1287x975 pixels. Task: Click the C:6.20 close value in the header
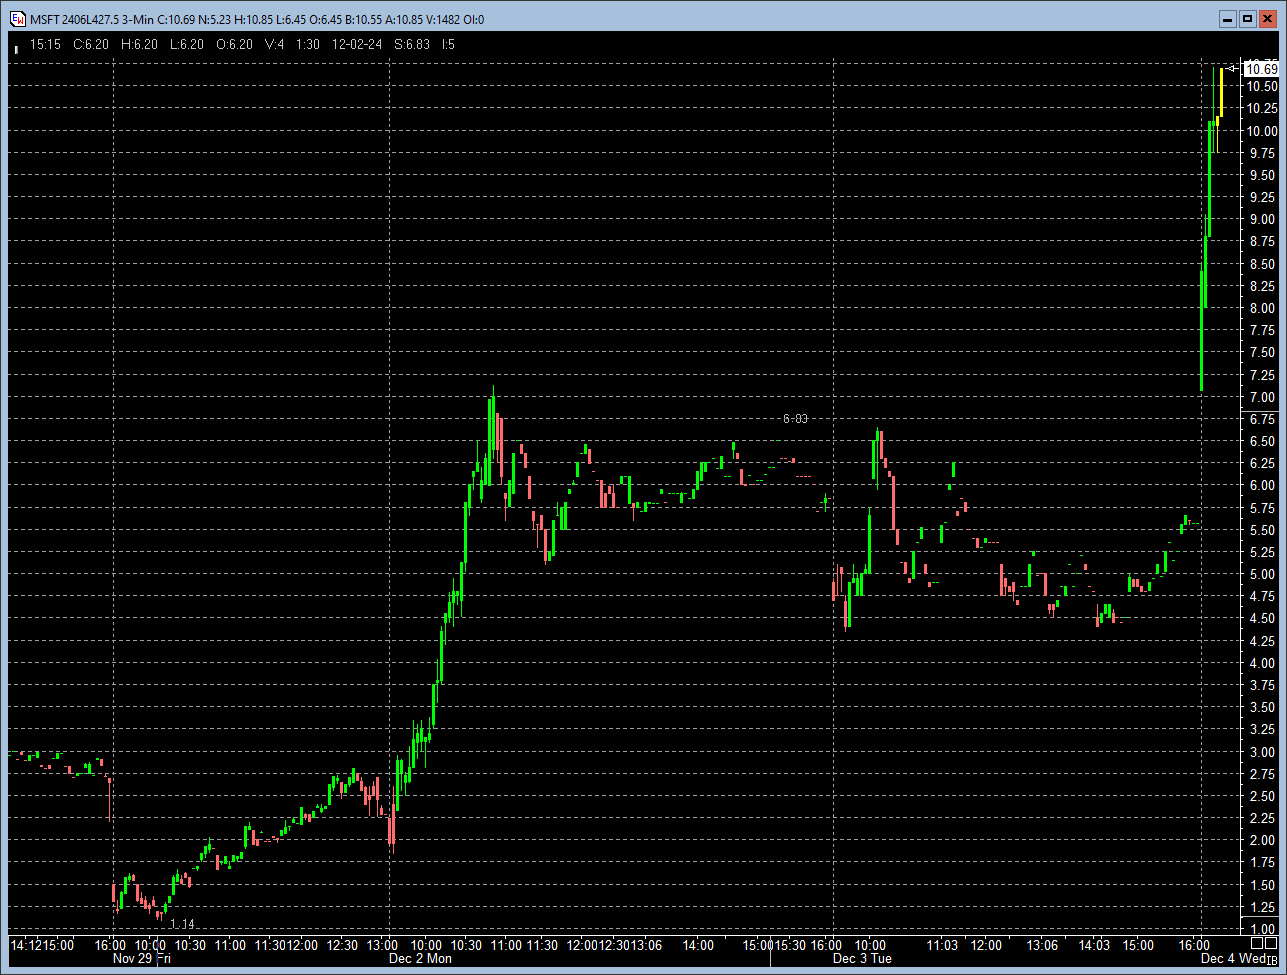click(91, 44)
